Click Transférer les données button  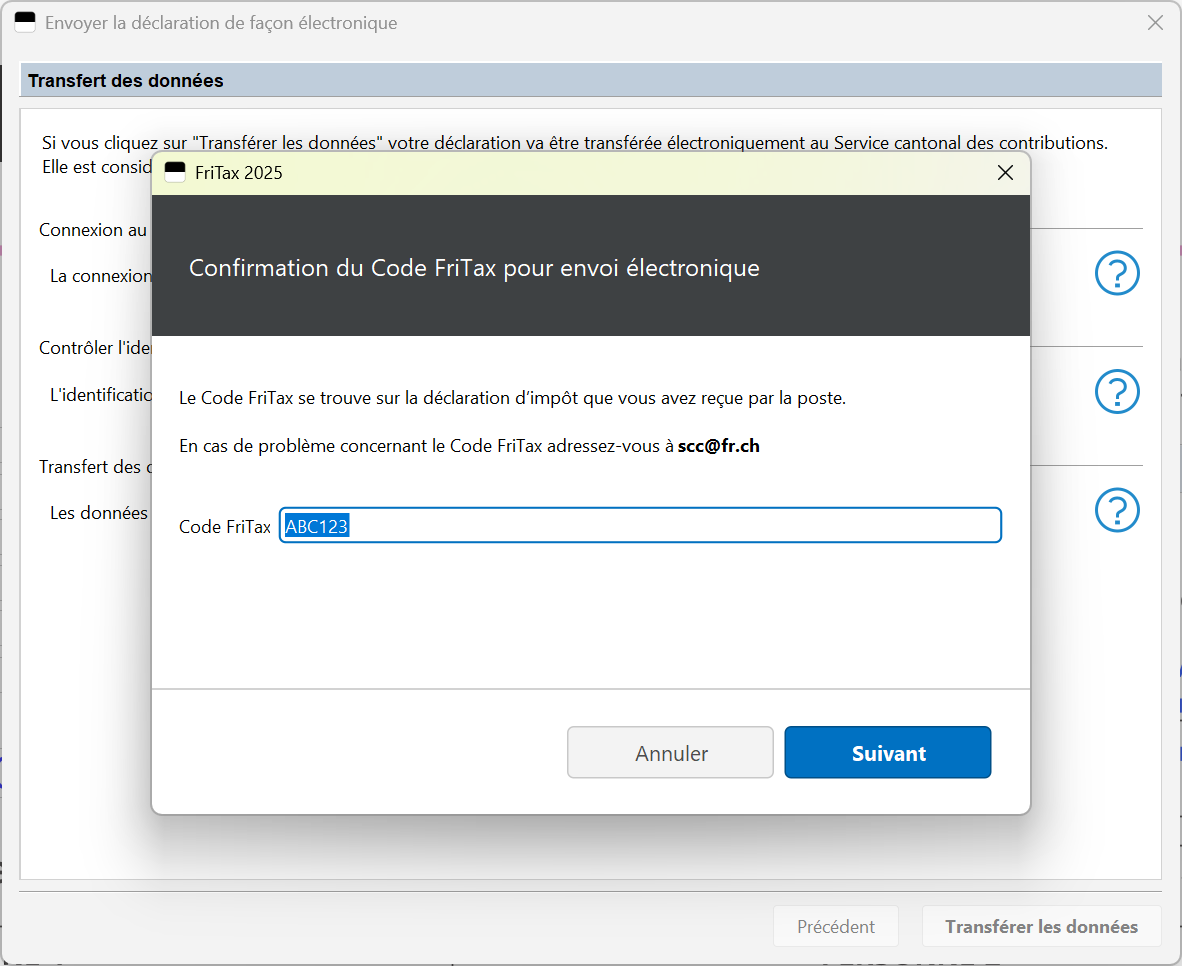tap(1041, 926)
